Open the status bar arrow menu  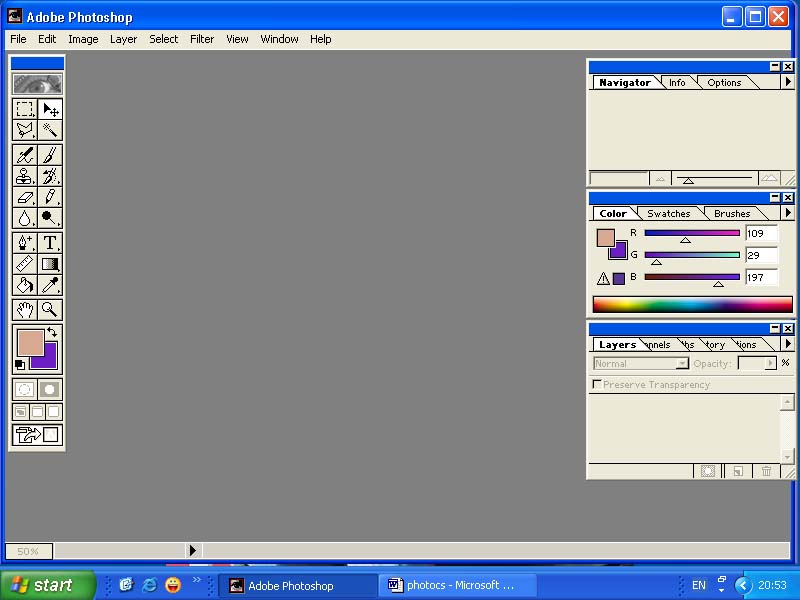point(192,551)
